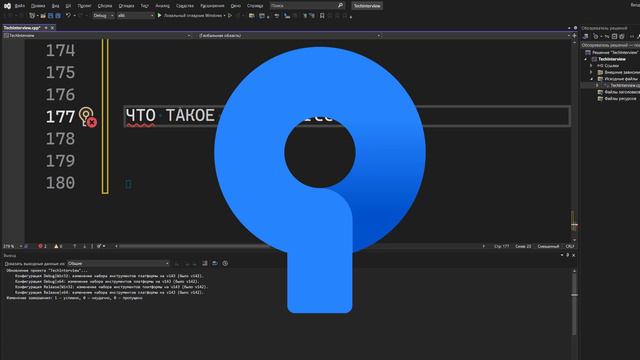The height and width of the screenshot is (360, 640).
Task: Open the TechInterview project scope dropdown
Action: pos(97,36)
